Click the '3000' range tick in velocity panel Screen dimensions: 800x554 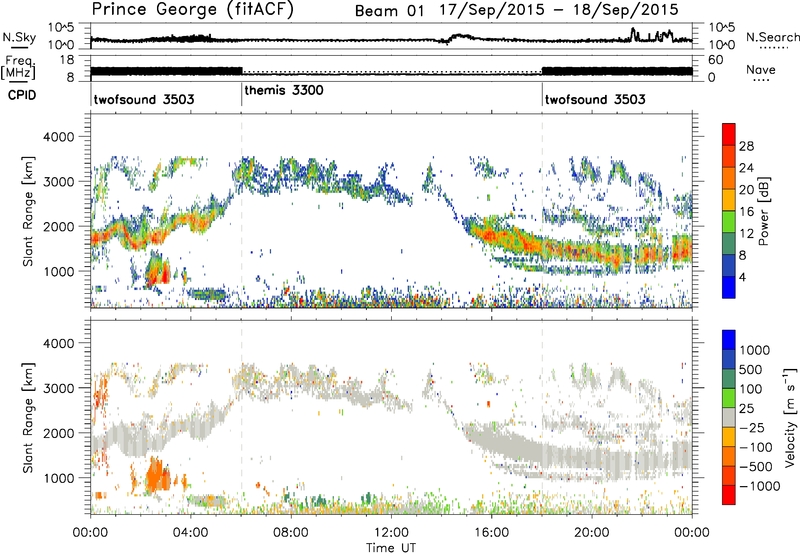click(61, 388)
